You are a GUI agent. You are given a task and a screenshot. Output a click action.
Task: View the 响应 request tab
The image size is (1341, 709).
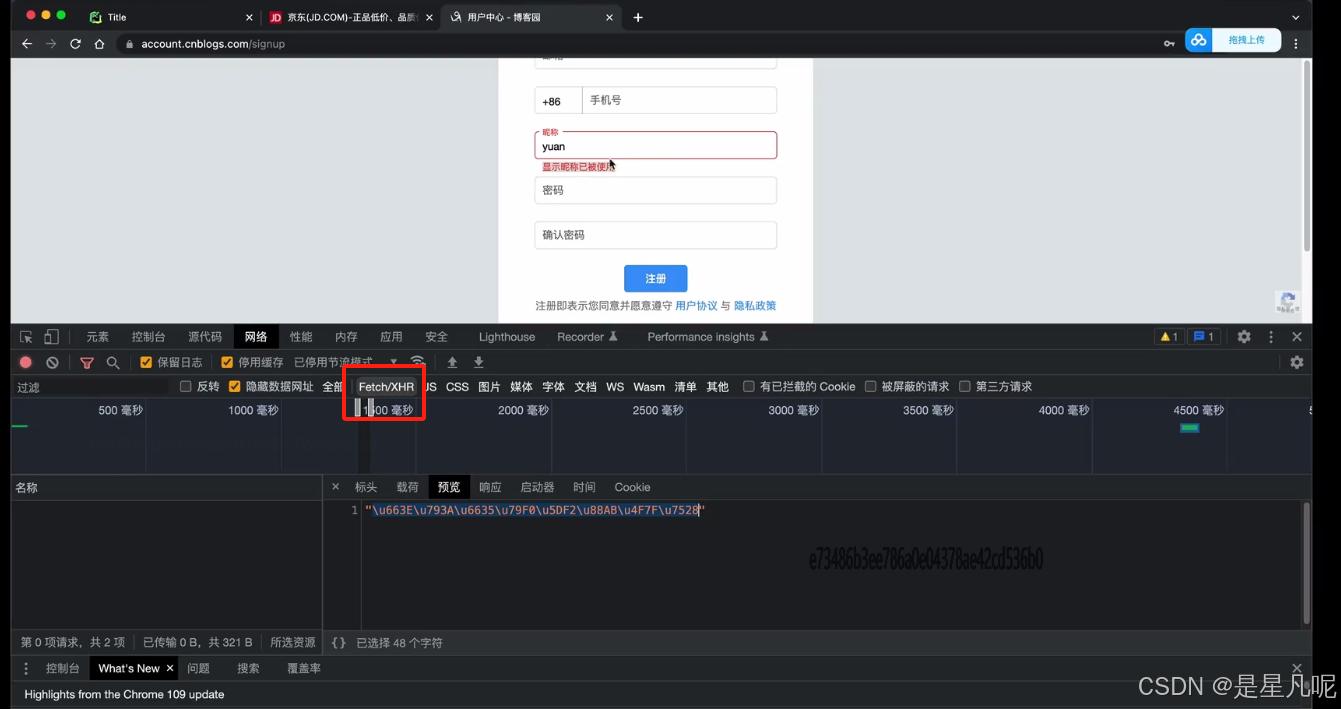tap(490, 487)
